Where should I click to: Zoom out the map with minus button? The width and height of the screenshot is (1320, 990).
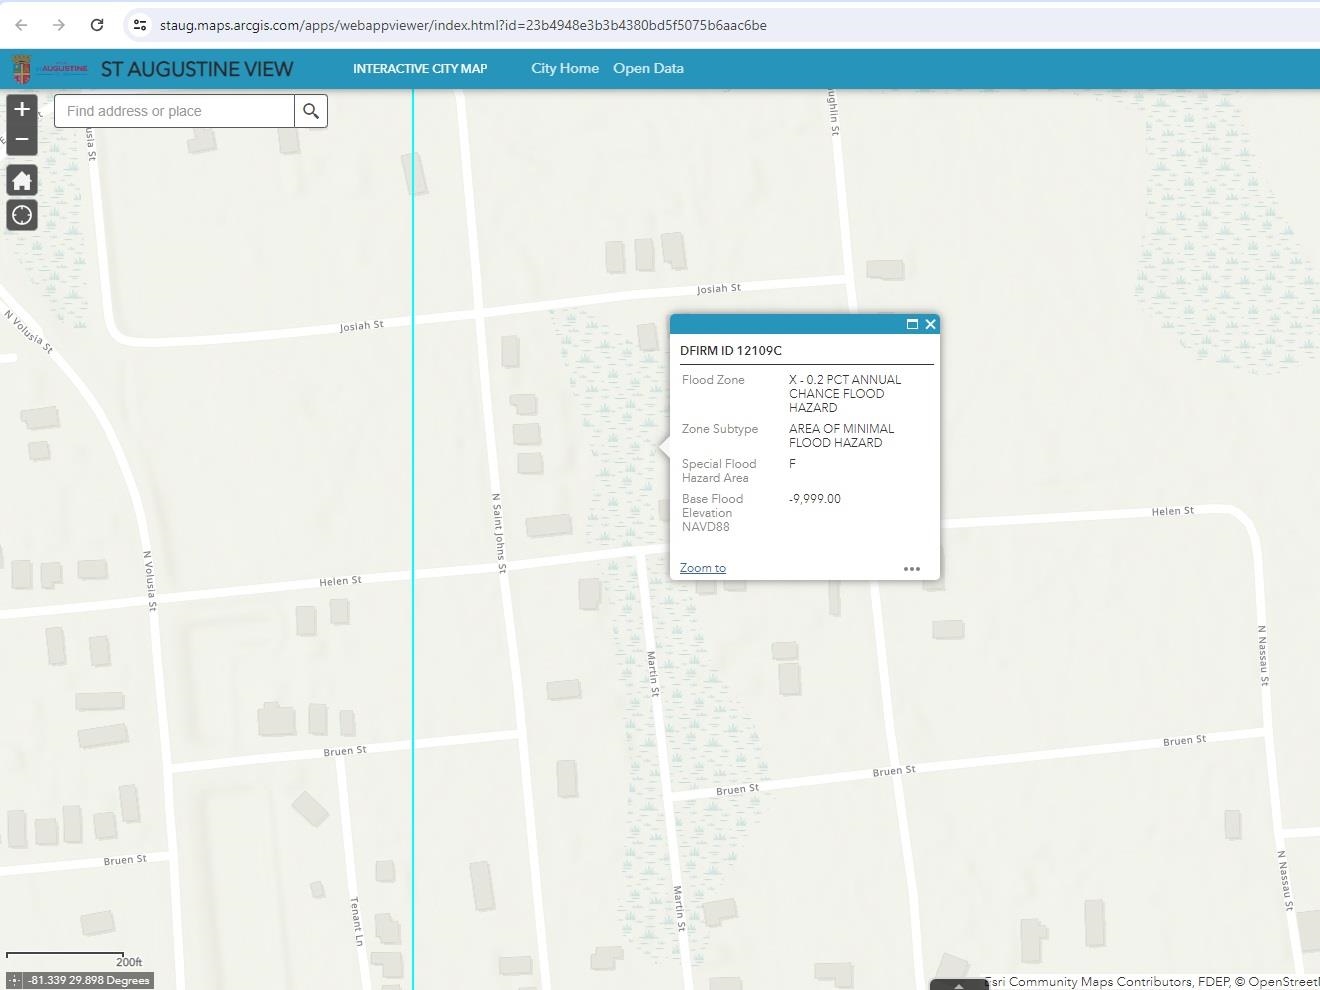pyautogui.click(x=22, y=140)
